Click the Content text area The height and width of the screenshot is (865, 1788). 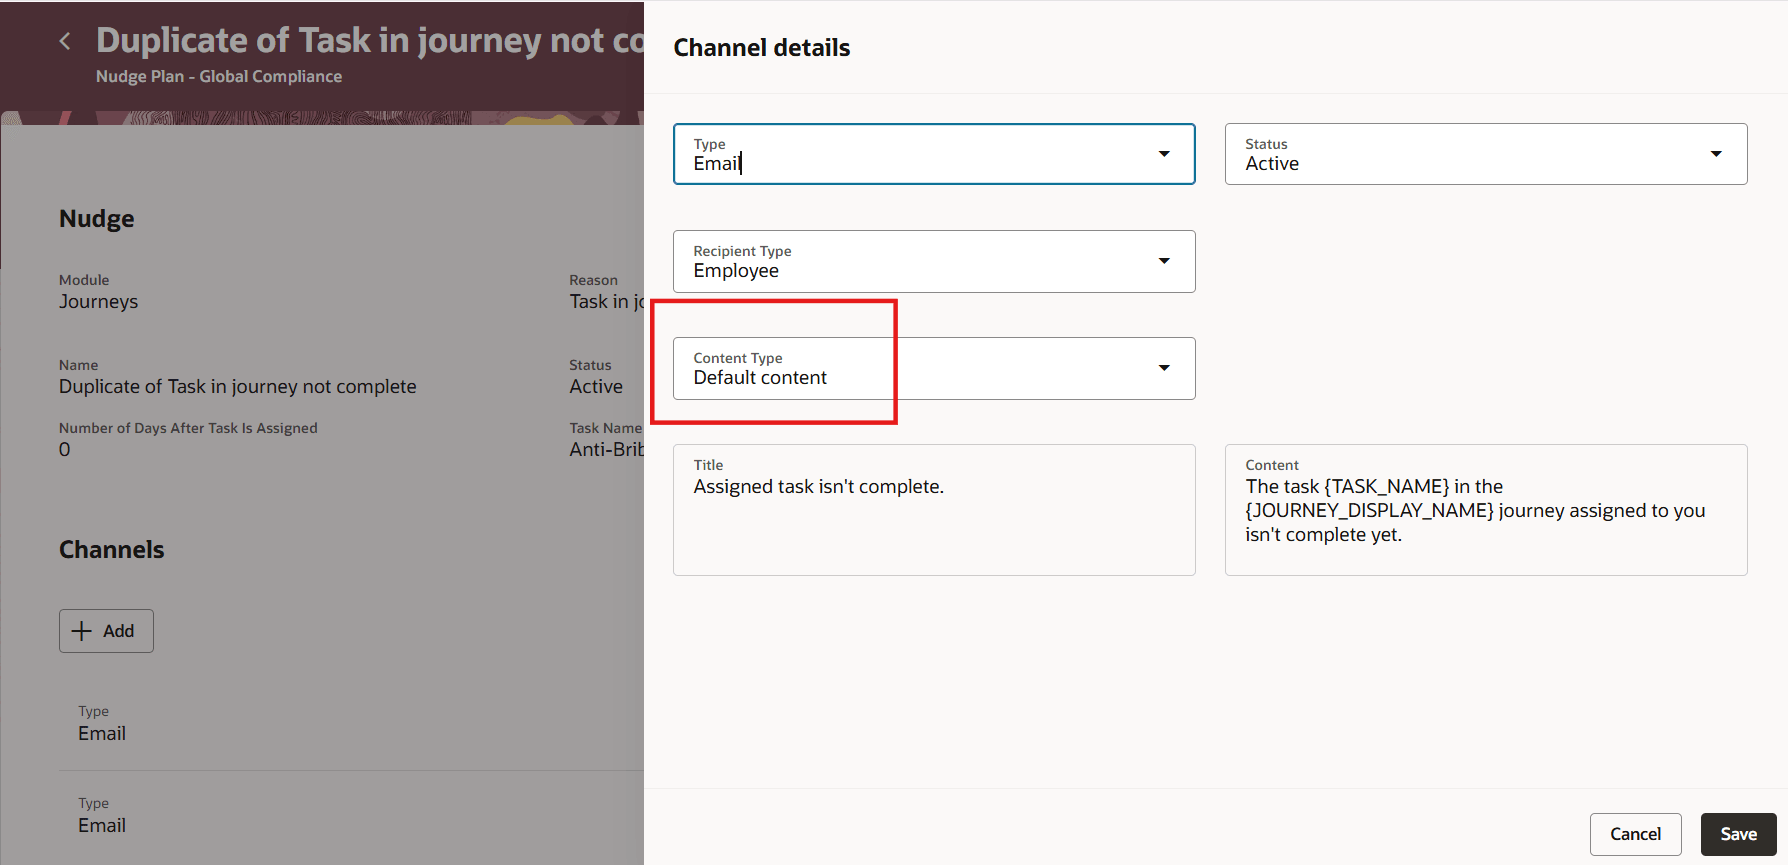coord(1486,510)
